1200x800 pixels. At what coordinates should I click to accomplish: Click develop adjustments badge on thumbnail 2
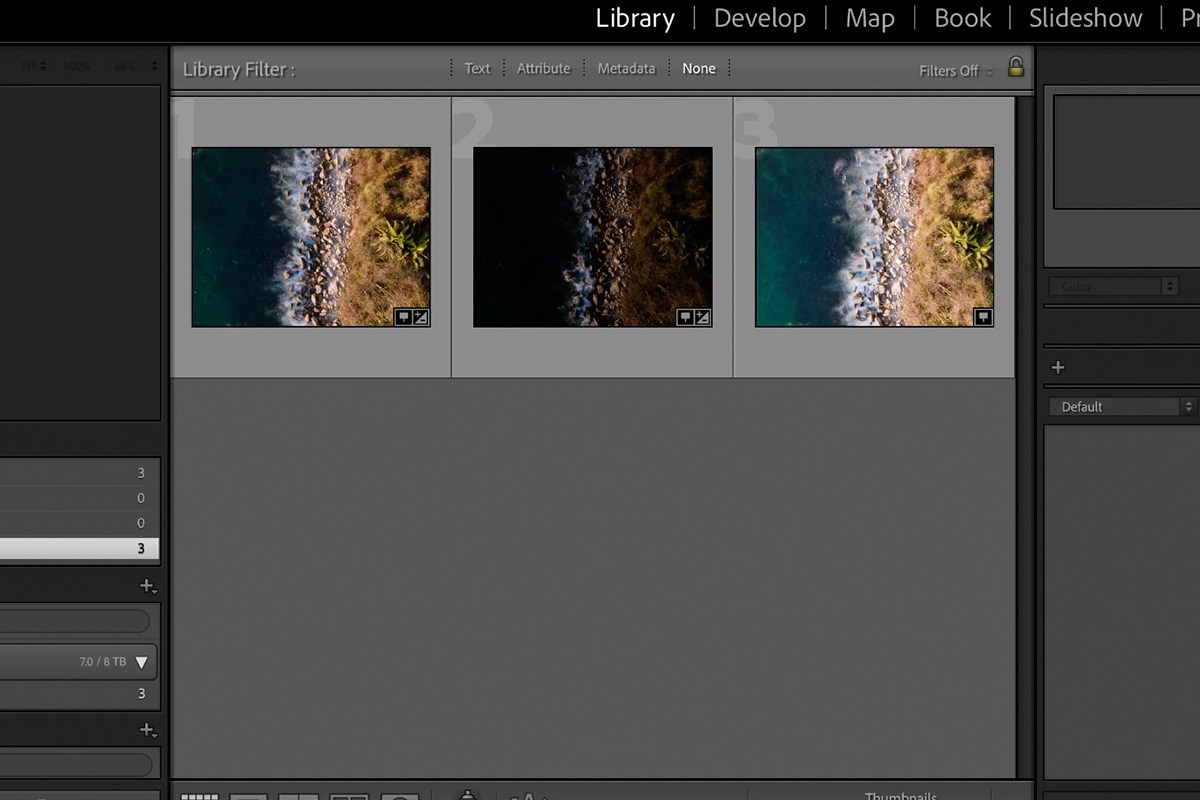[x=703, y=317]
